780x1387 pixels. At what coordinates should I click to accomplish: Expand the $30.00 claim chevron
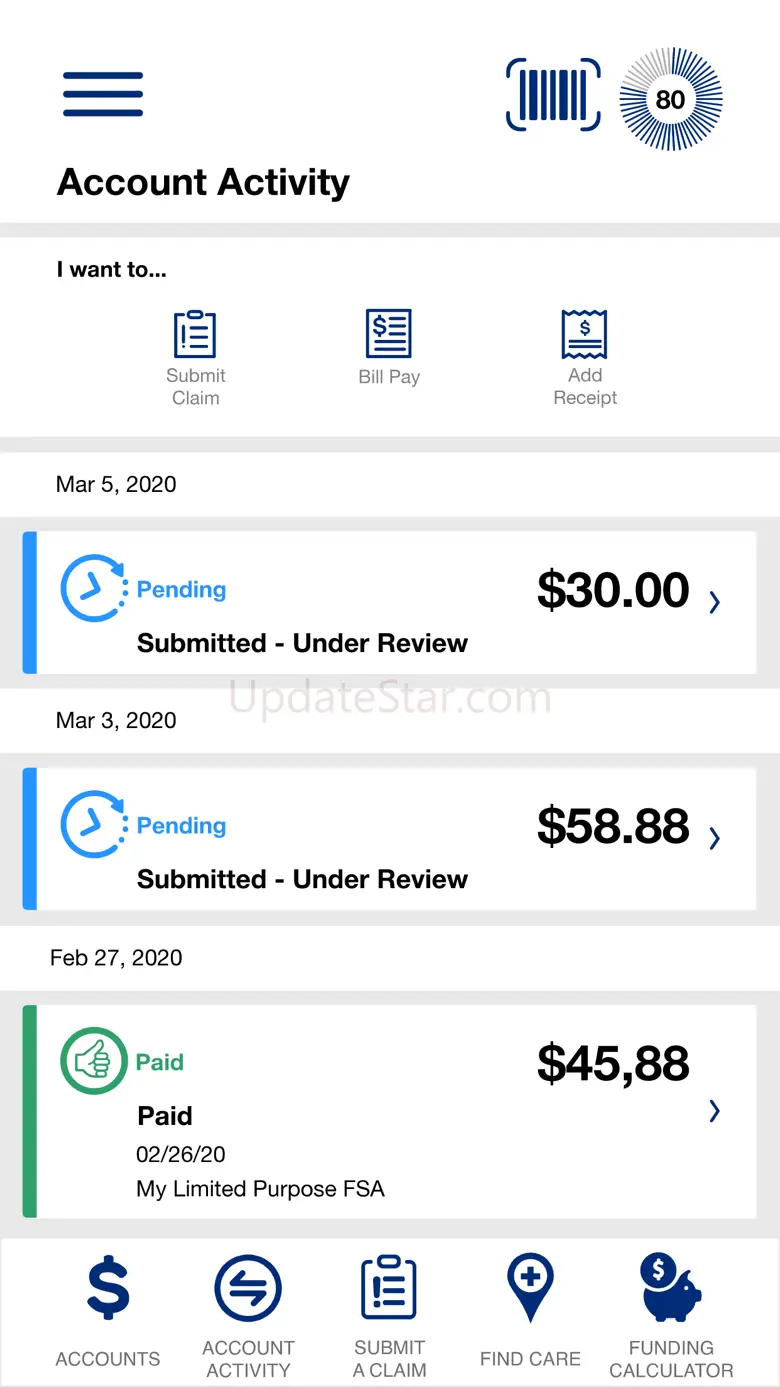[714, 602]
